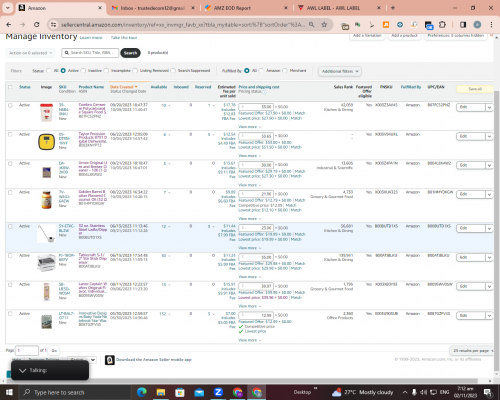Click the yellow Taylor digital scale product image

[x=46, y=142]
